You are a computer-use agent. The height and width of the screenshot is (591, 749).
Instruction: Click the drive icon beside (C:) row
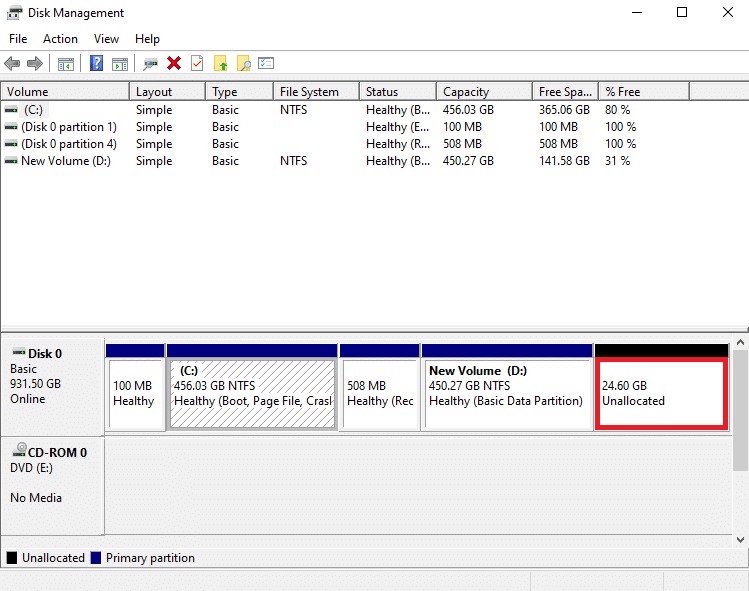tap(11, 110)
